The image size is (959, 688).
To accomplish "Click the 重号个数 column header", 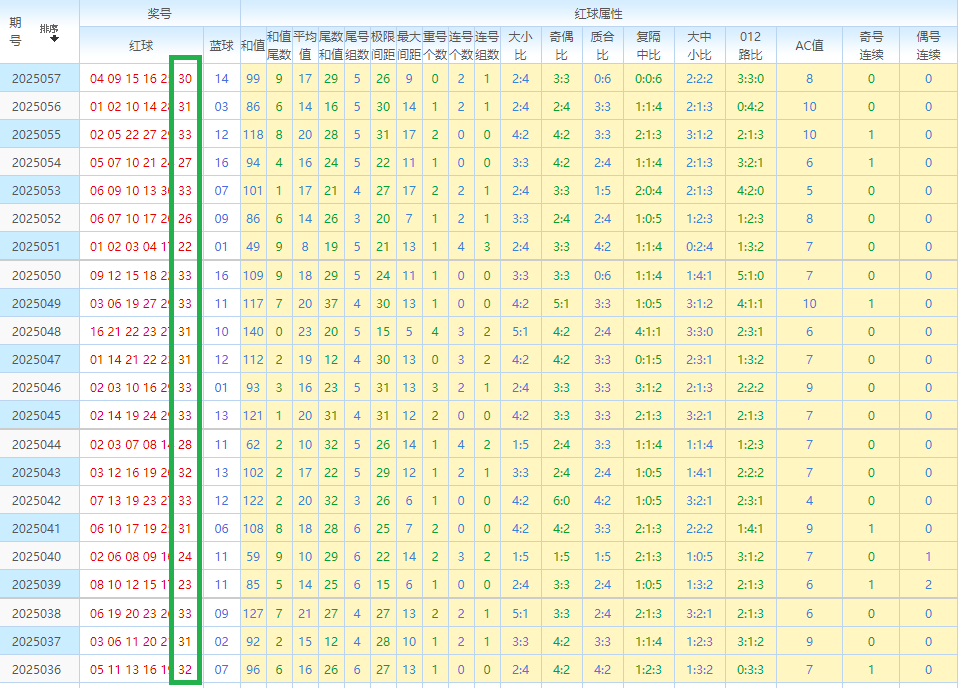I will [x=435, y=45].
